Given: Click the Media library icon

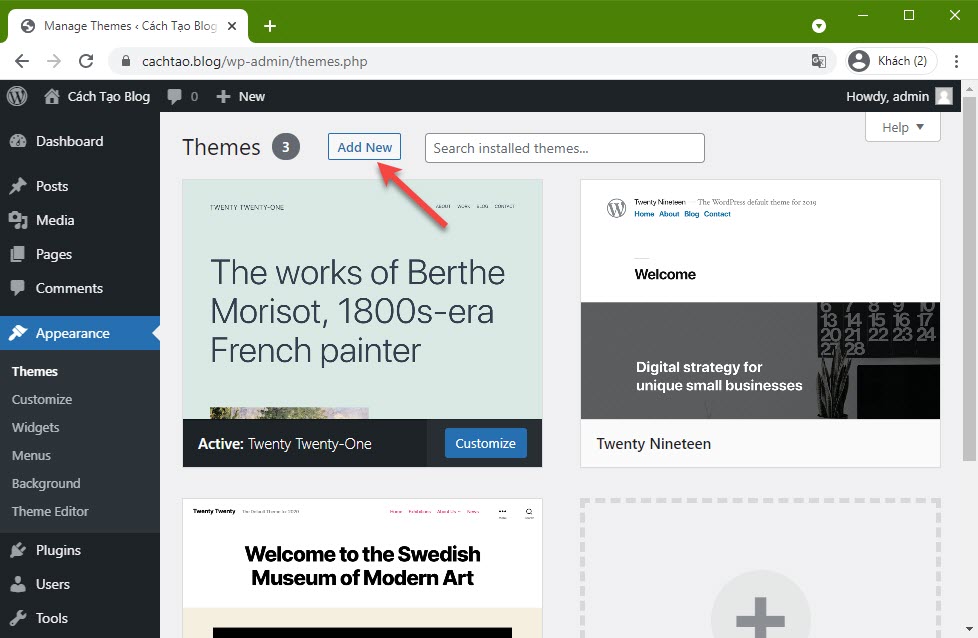Looking at the screenshot, I should tap(18, 220).
